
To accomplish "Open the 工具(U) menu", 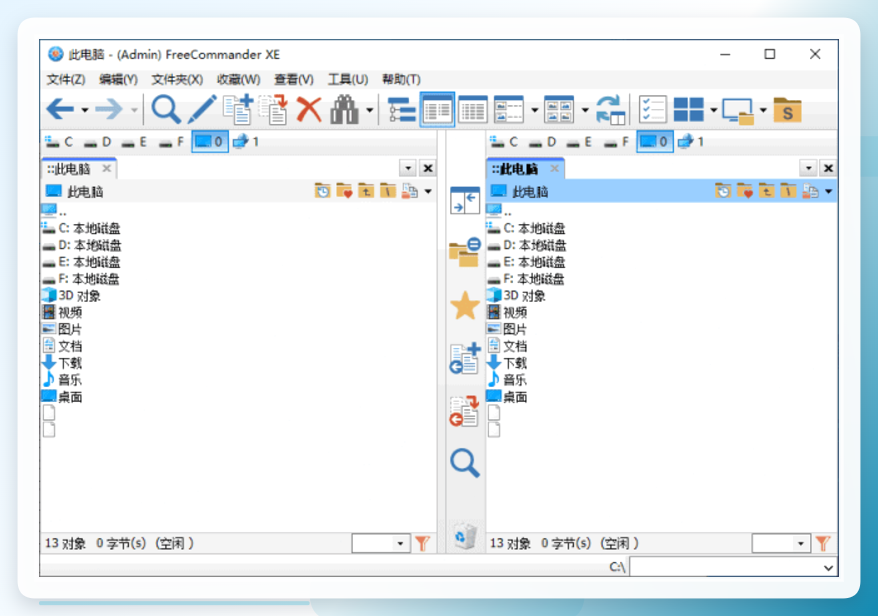I will pos(348,80).
